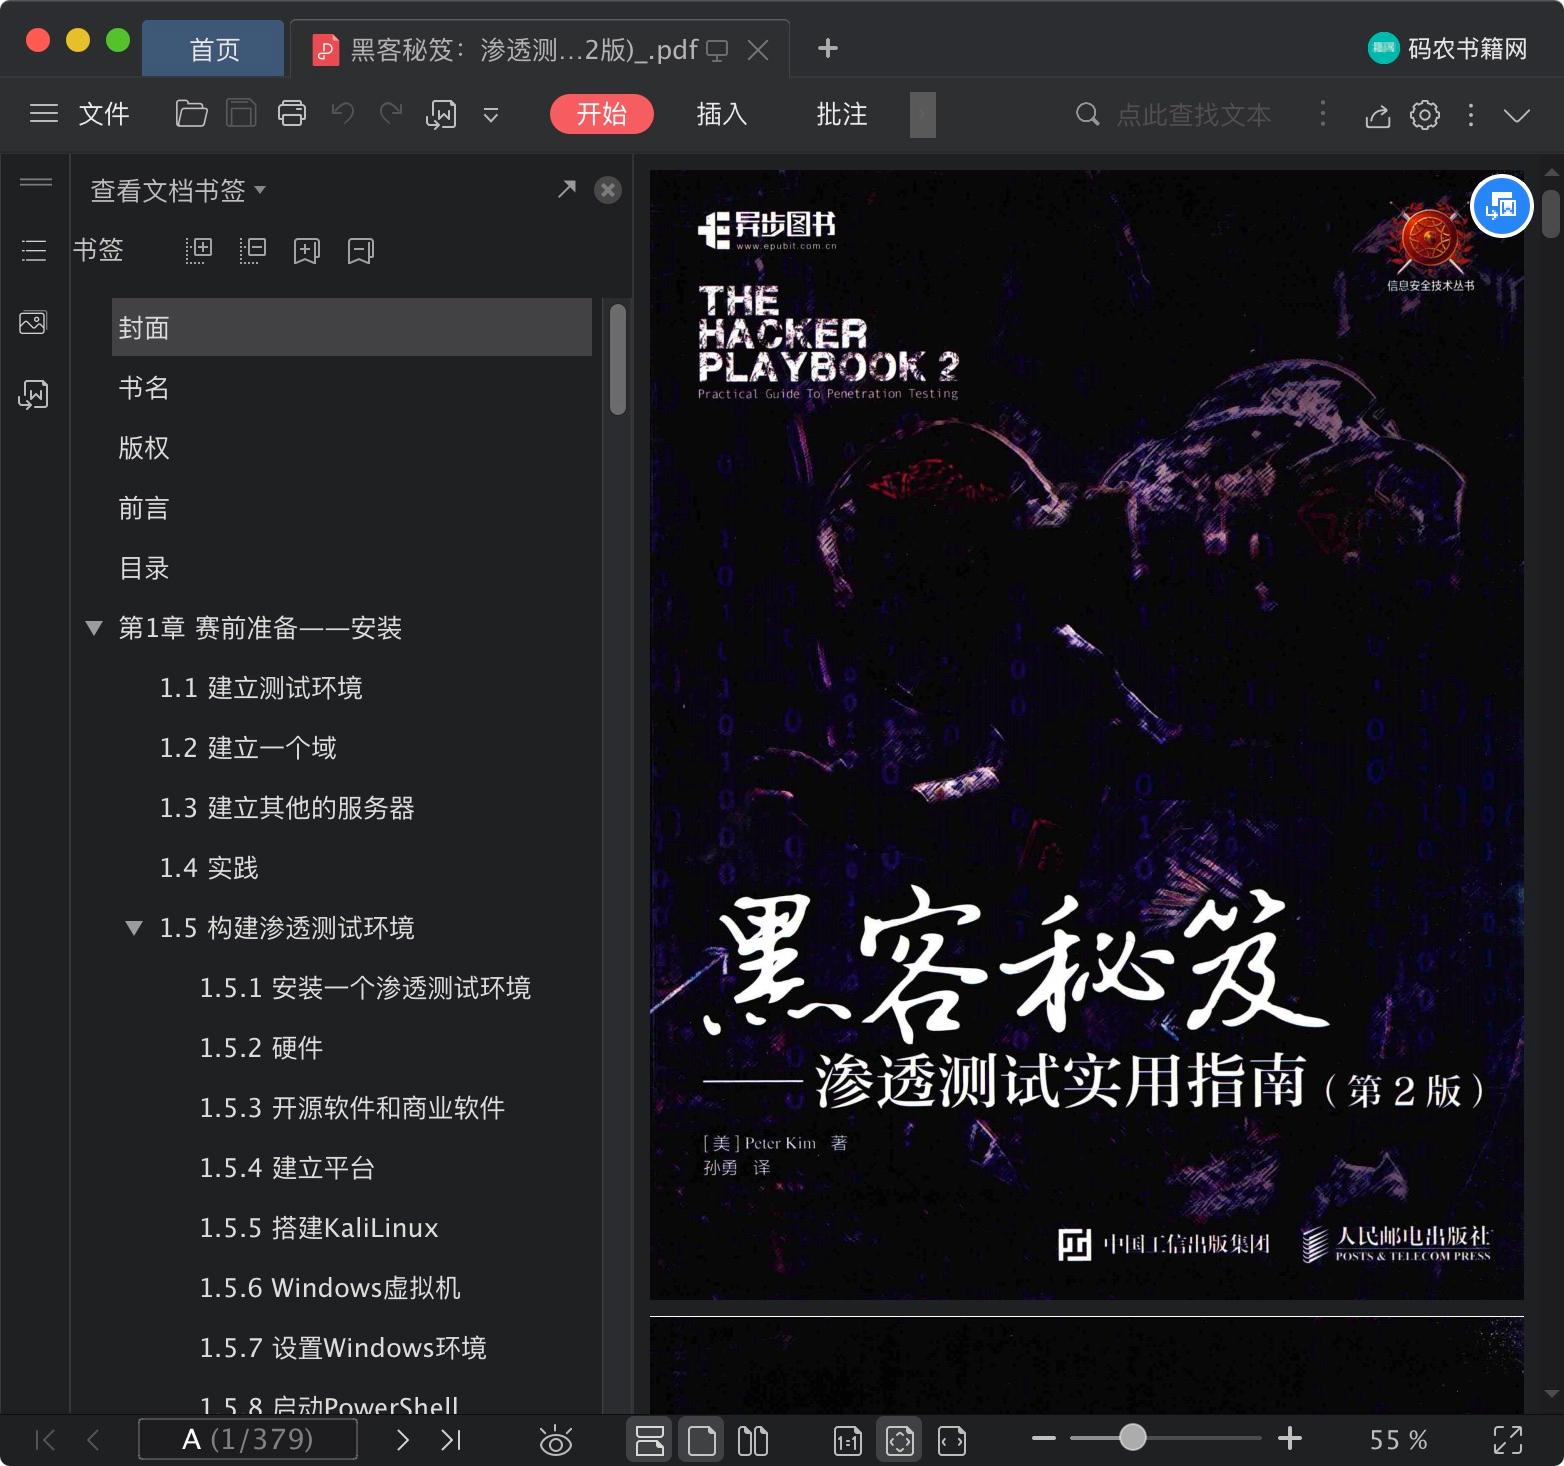Show more ribbon tabs with the arrow

coord(923,115)
